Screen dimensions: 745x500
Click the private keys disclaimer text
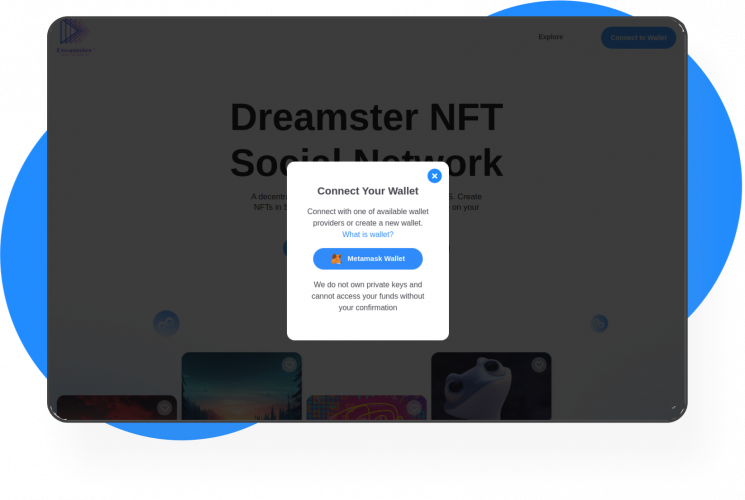(x=368, y=296)
